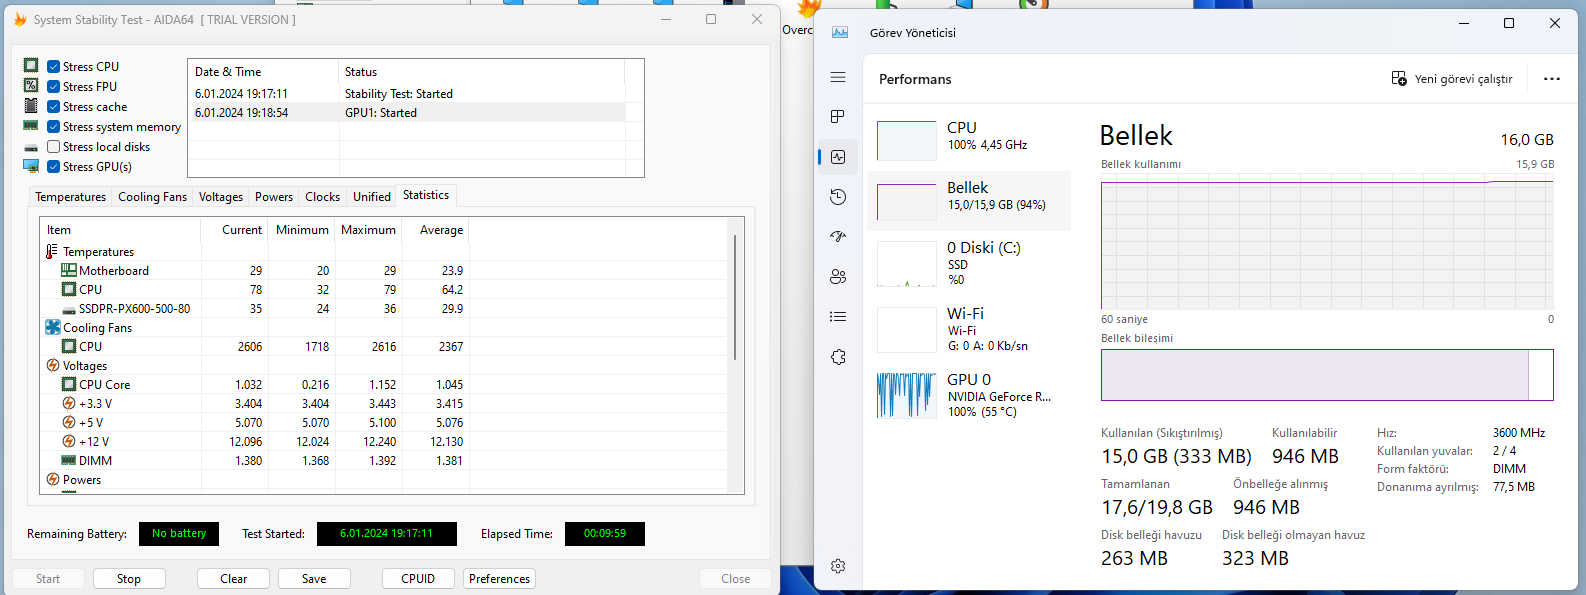Select the CPU performance graph thumbnail

tap(907, 141)
